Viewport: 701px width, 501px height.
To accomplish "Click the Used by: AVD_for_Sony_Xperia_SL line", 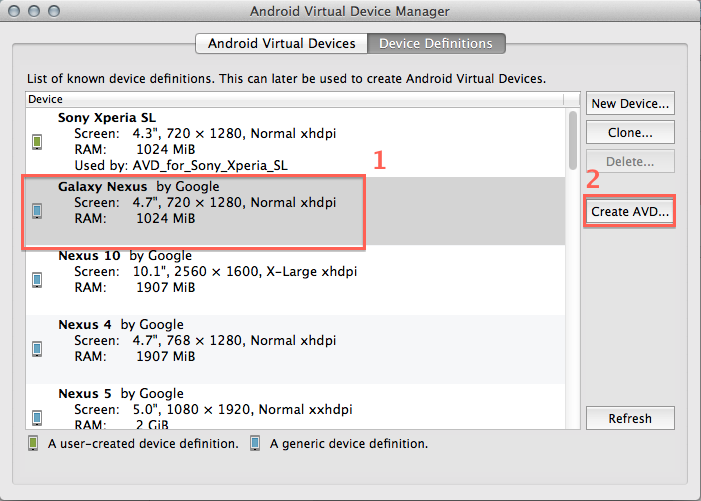I will point(181,165).
